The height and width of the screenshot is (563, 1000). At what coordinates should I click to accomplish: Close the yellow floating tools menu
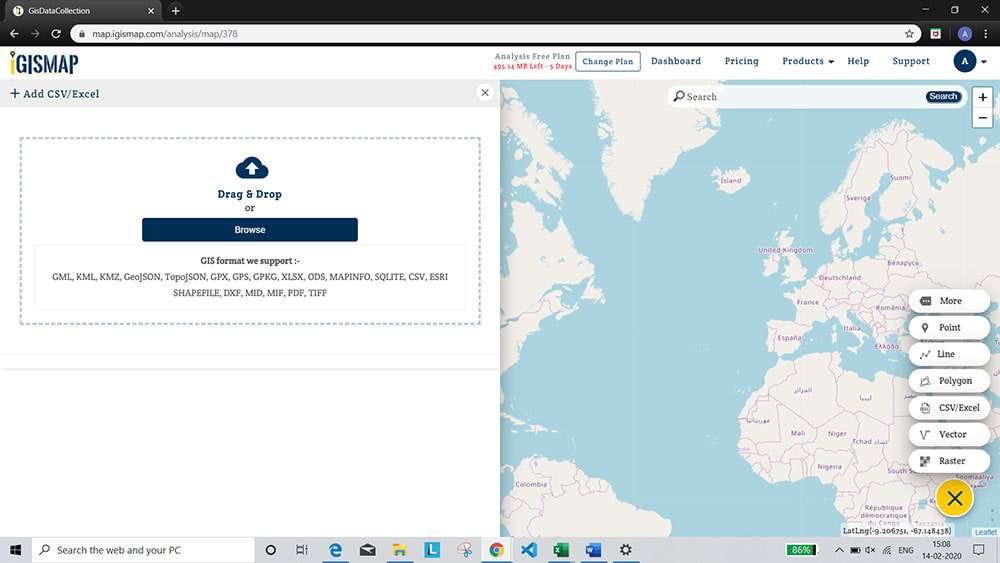955,499
